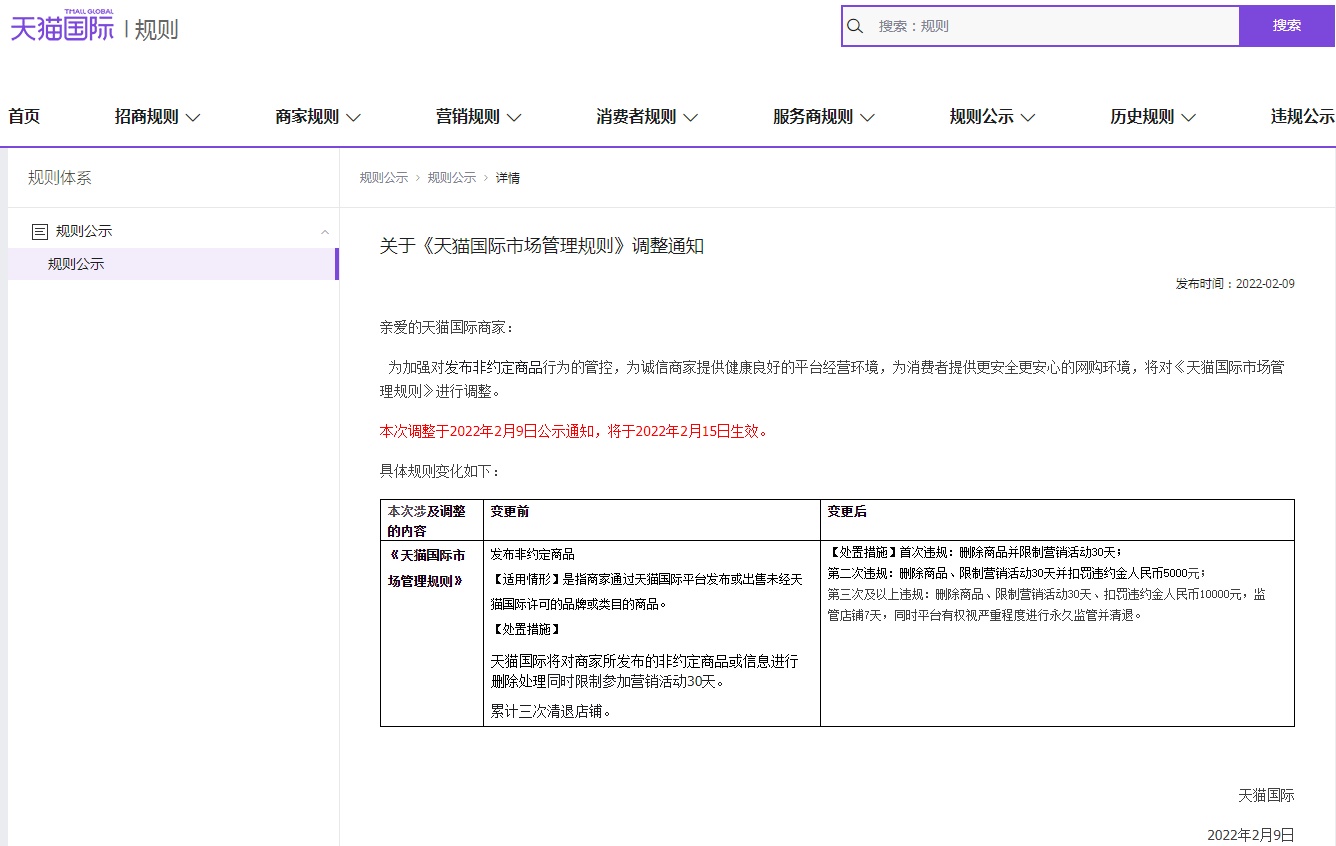
Task: Expand the top nav 规则公示 chevron
Action: (1027, 118)
